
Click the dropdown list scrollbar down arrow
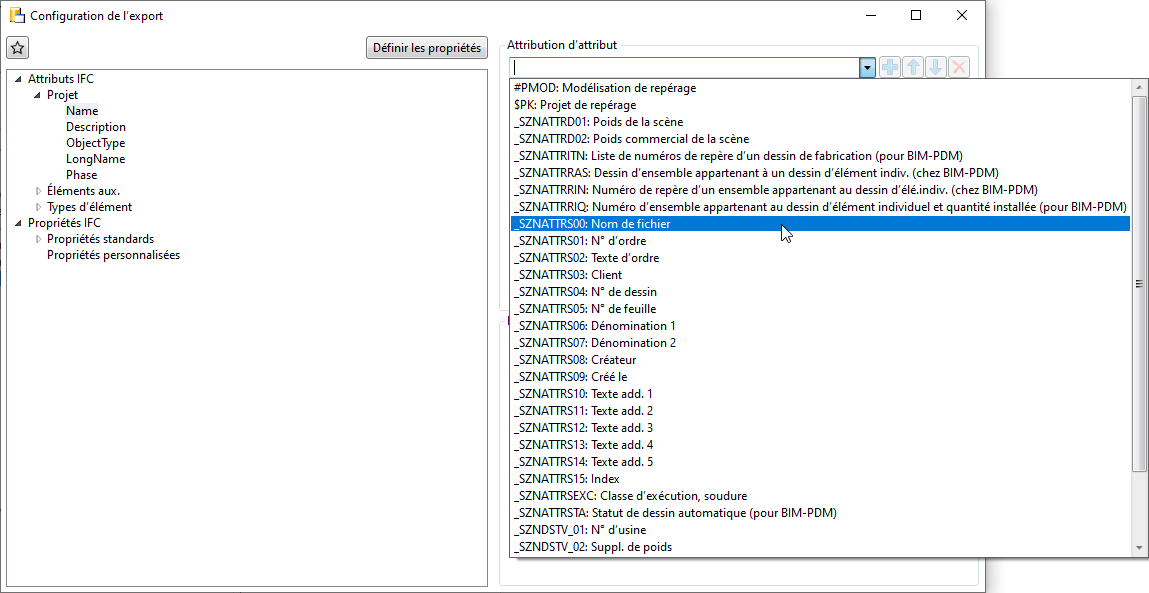point(1139,548)
